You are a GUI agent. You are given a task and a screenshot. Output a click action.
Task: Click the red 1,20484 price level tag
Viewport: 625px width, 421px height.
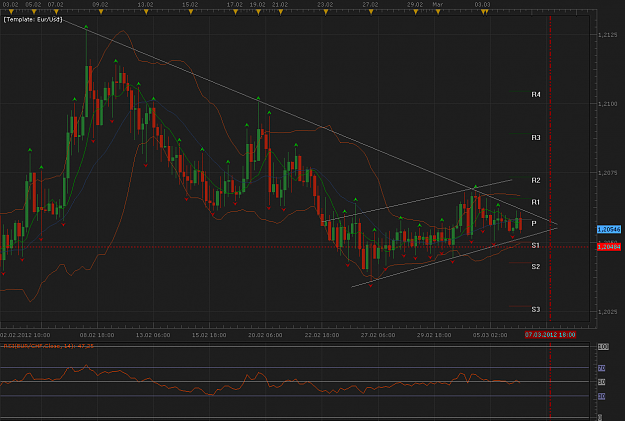[x=609, y=247]
